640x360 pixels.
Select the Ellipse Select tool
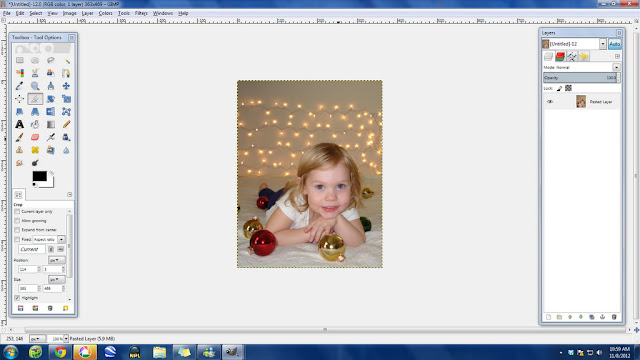35,60
